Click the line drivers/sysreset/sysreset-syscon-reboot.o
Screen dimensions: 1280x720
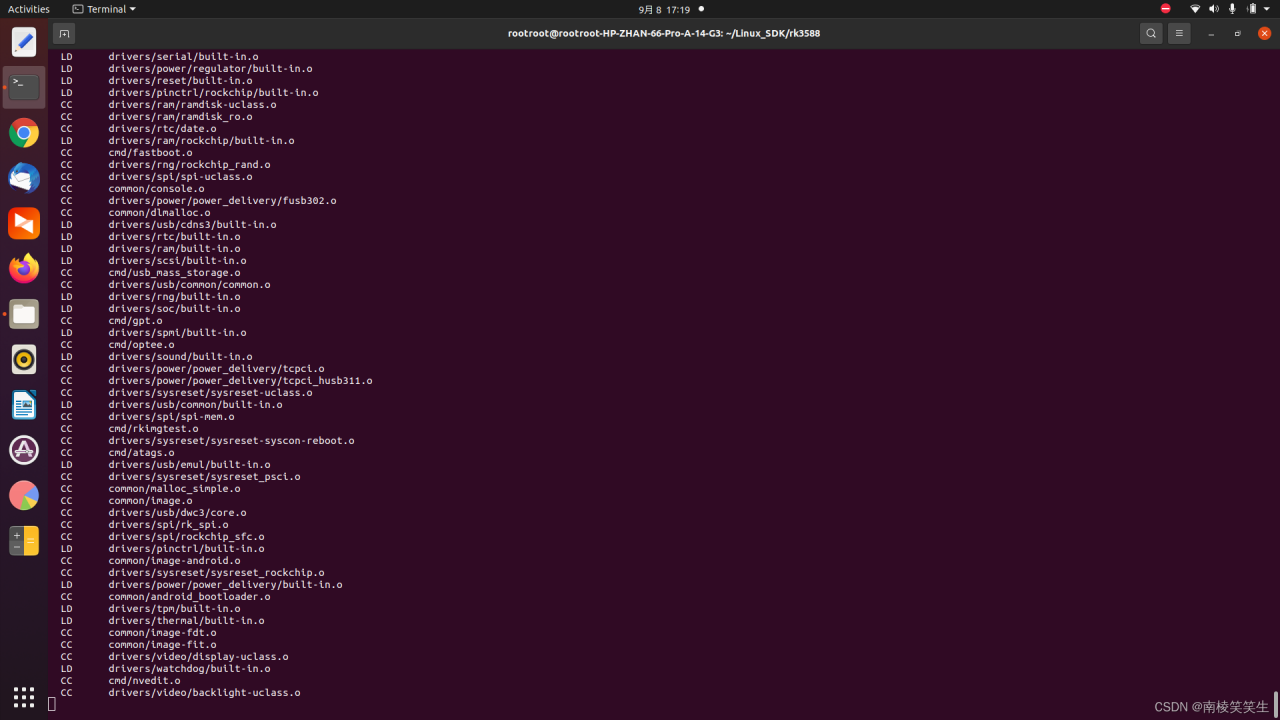point(232,441)
